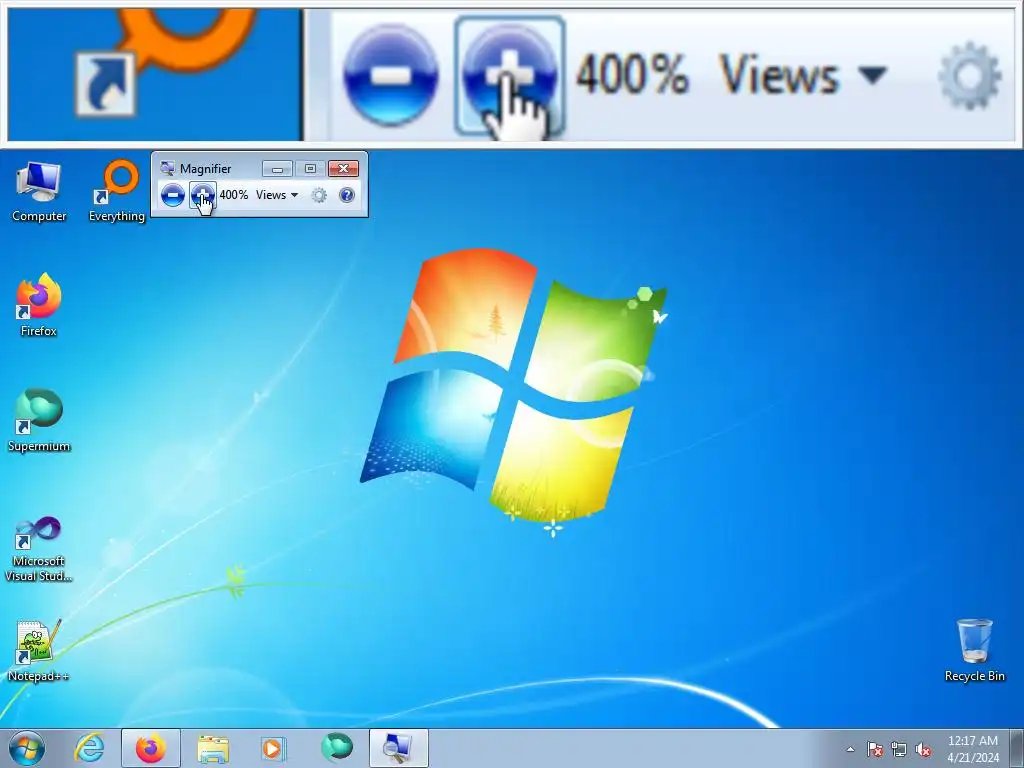
Task: Select the Firefox desktop shortcut
Action: click(39, 306)
